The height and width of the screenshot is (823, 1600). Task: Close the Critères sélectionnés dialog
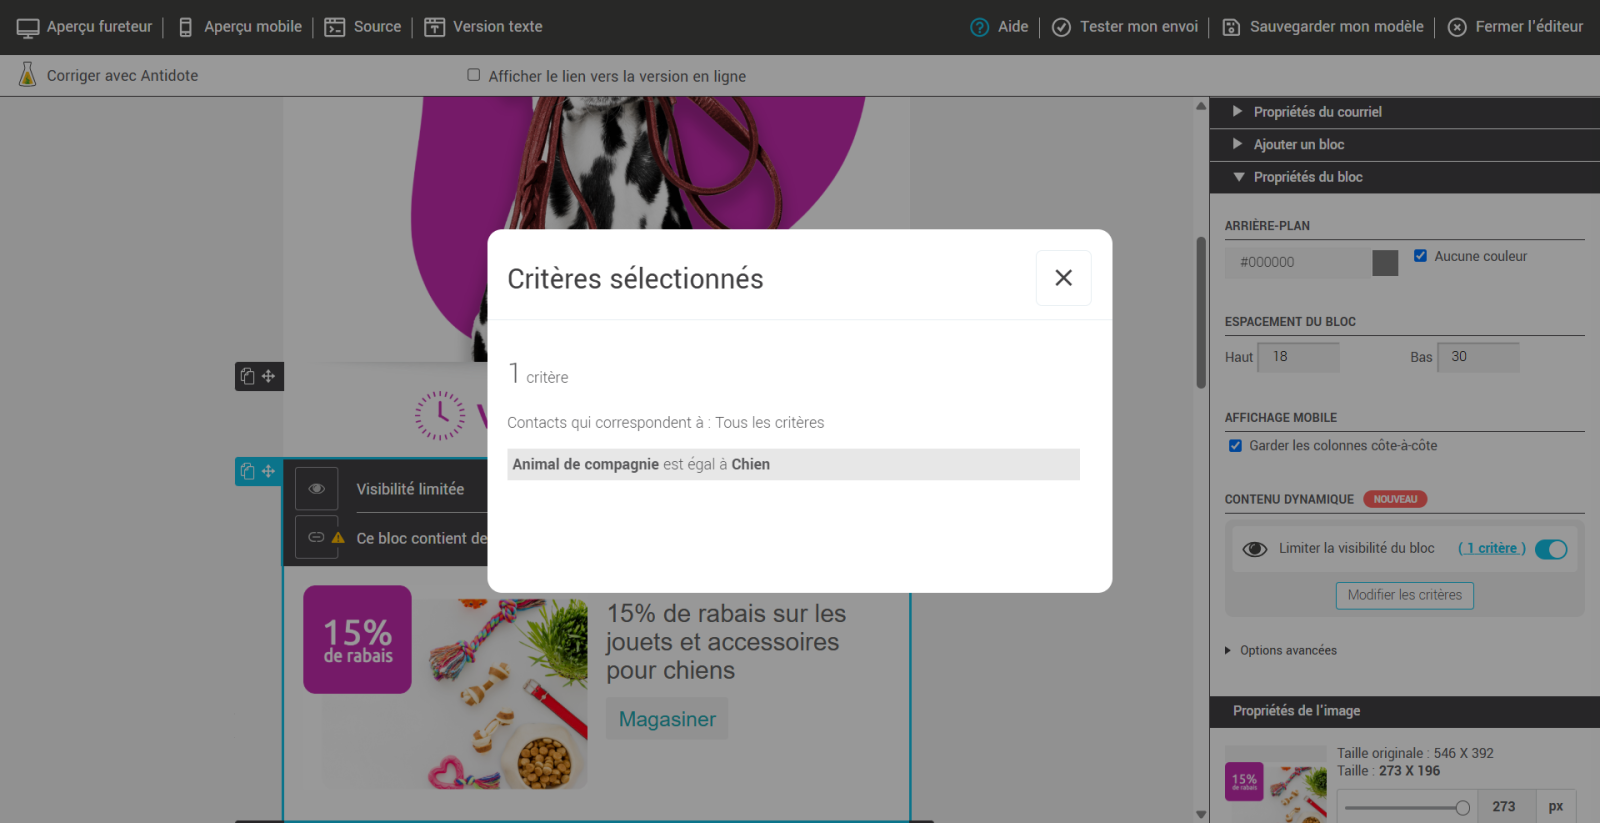coord(1063,278)
